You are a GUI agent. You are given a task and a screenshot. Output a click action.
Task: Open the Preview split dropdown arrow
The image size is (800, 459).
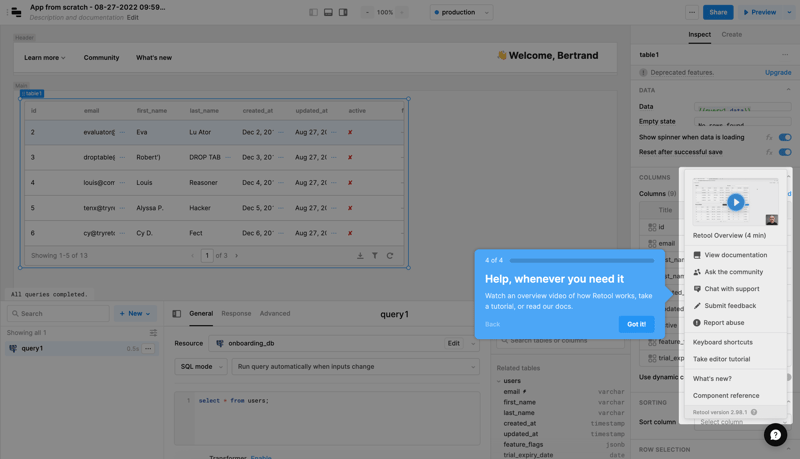(789, 12)
